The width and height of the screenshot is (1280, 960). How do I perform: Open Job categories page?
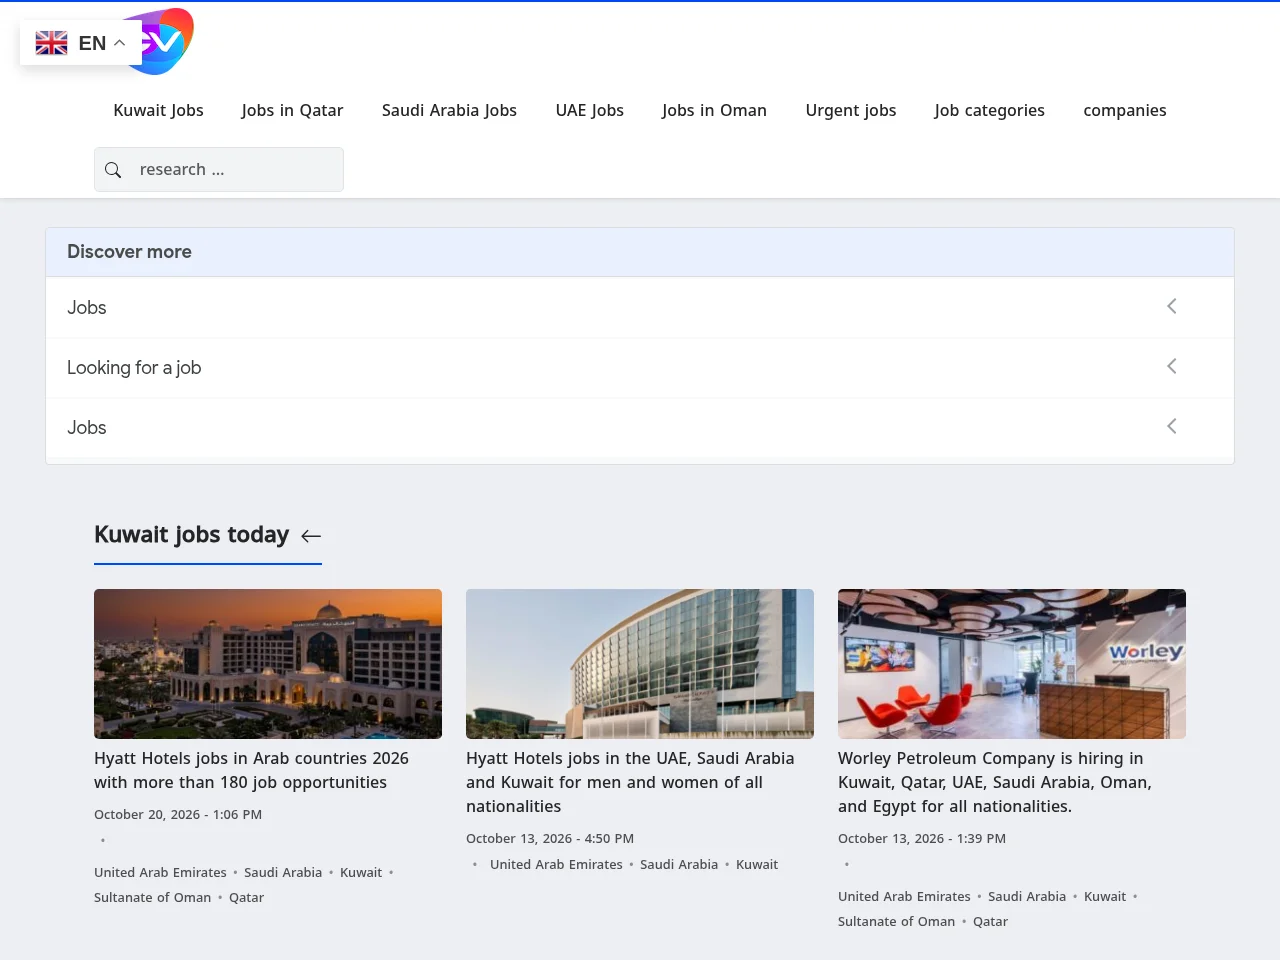point(989,110)
